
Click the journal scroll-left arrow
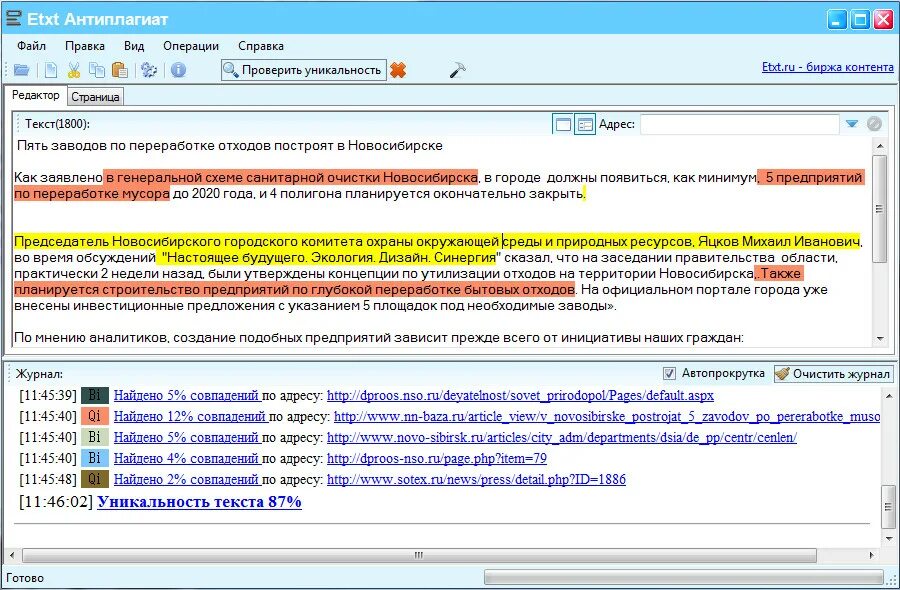coord(12,555)
